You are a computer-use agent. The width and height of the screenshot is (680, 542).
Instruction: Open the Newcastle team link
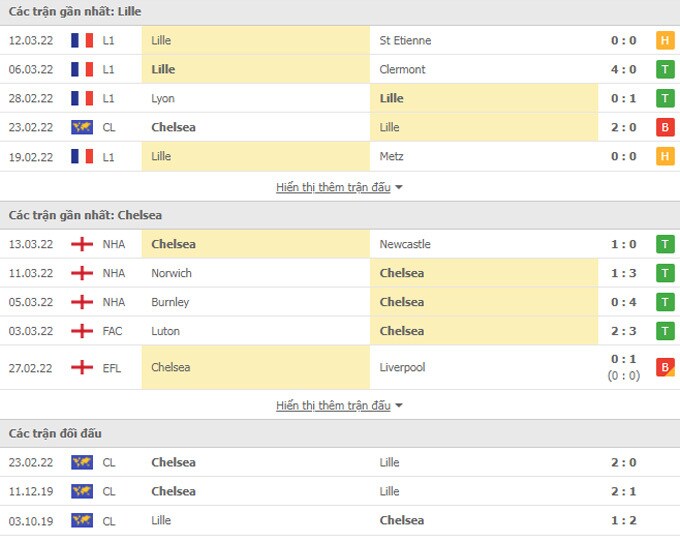(x=405, y=245)
